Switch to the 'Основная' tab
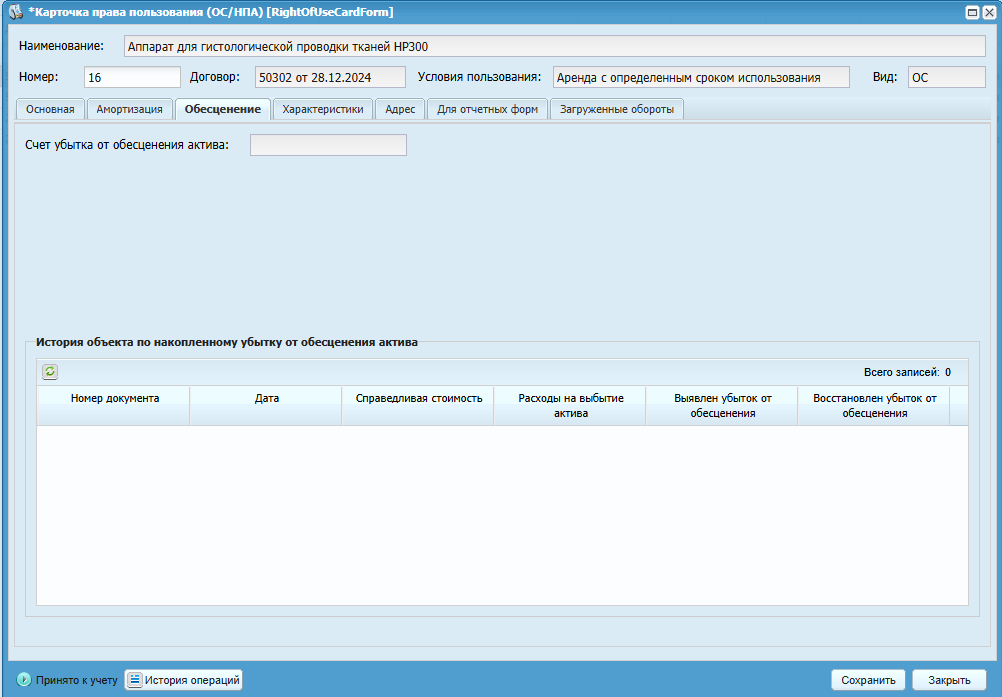The image size is (1002, 697). (x=50, y=109)
